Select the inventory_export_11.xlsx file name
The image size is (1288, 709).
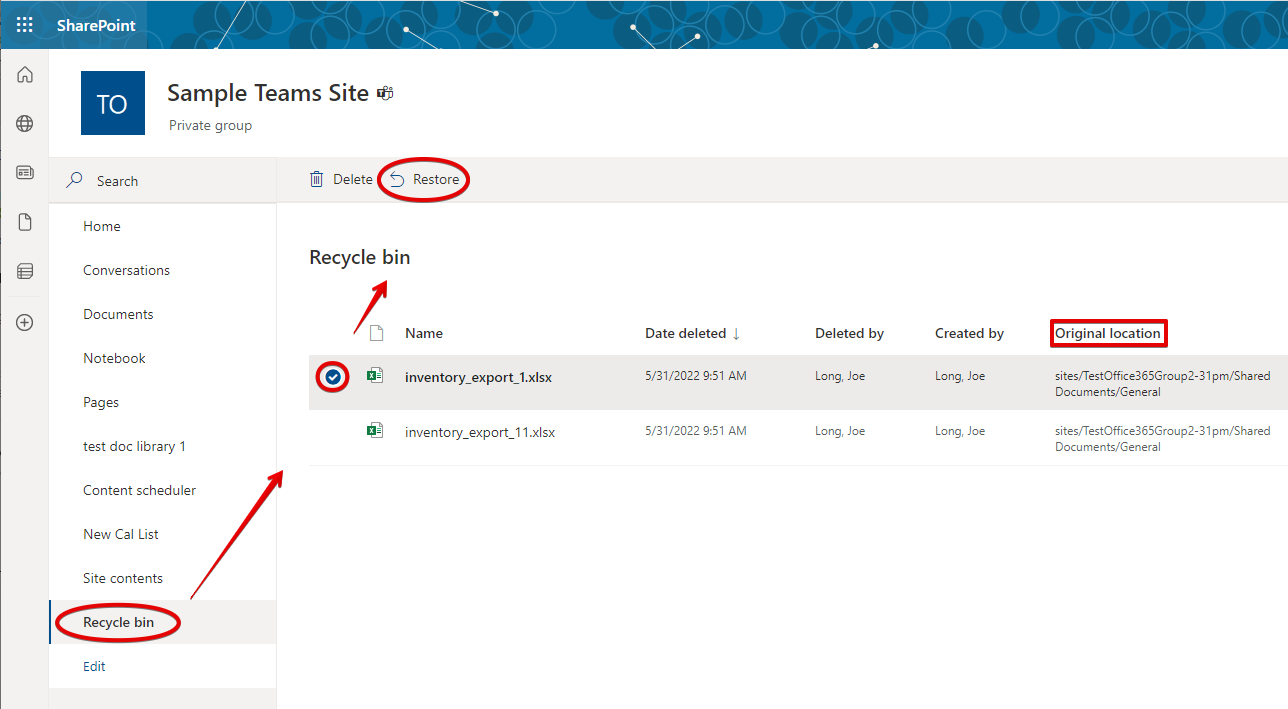coord(480,432)
